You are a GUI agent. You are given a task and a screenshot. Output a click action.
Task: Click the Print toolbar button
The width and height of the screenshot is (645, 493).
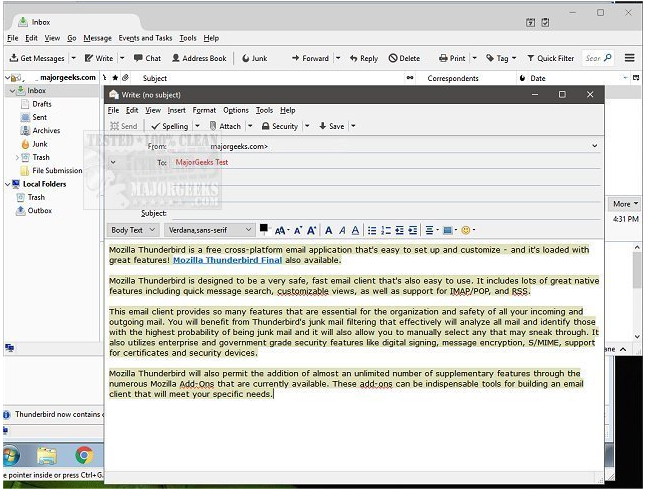452,58
